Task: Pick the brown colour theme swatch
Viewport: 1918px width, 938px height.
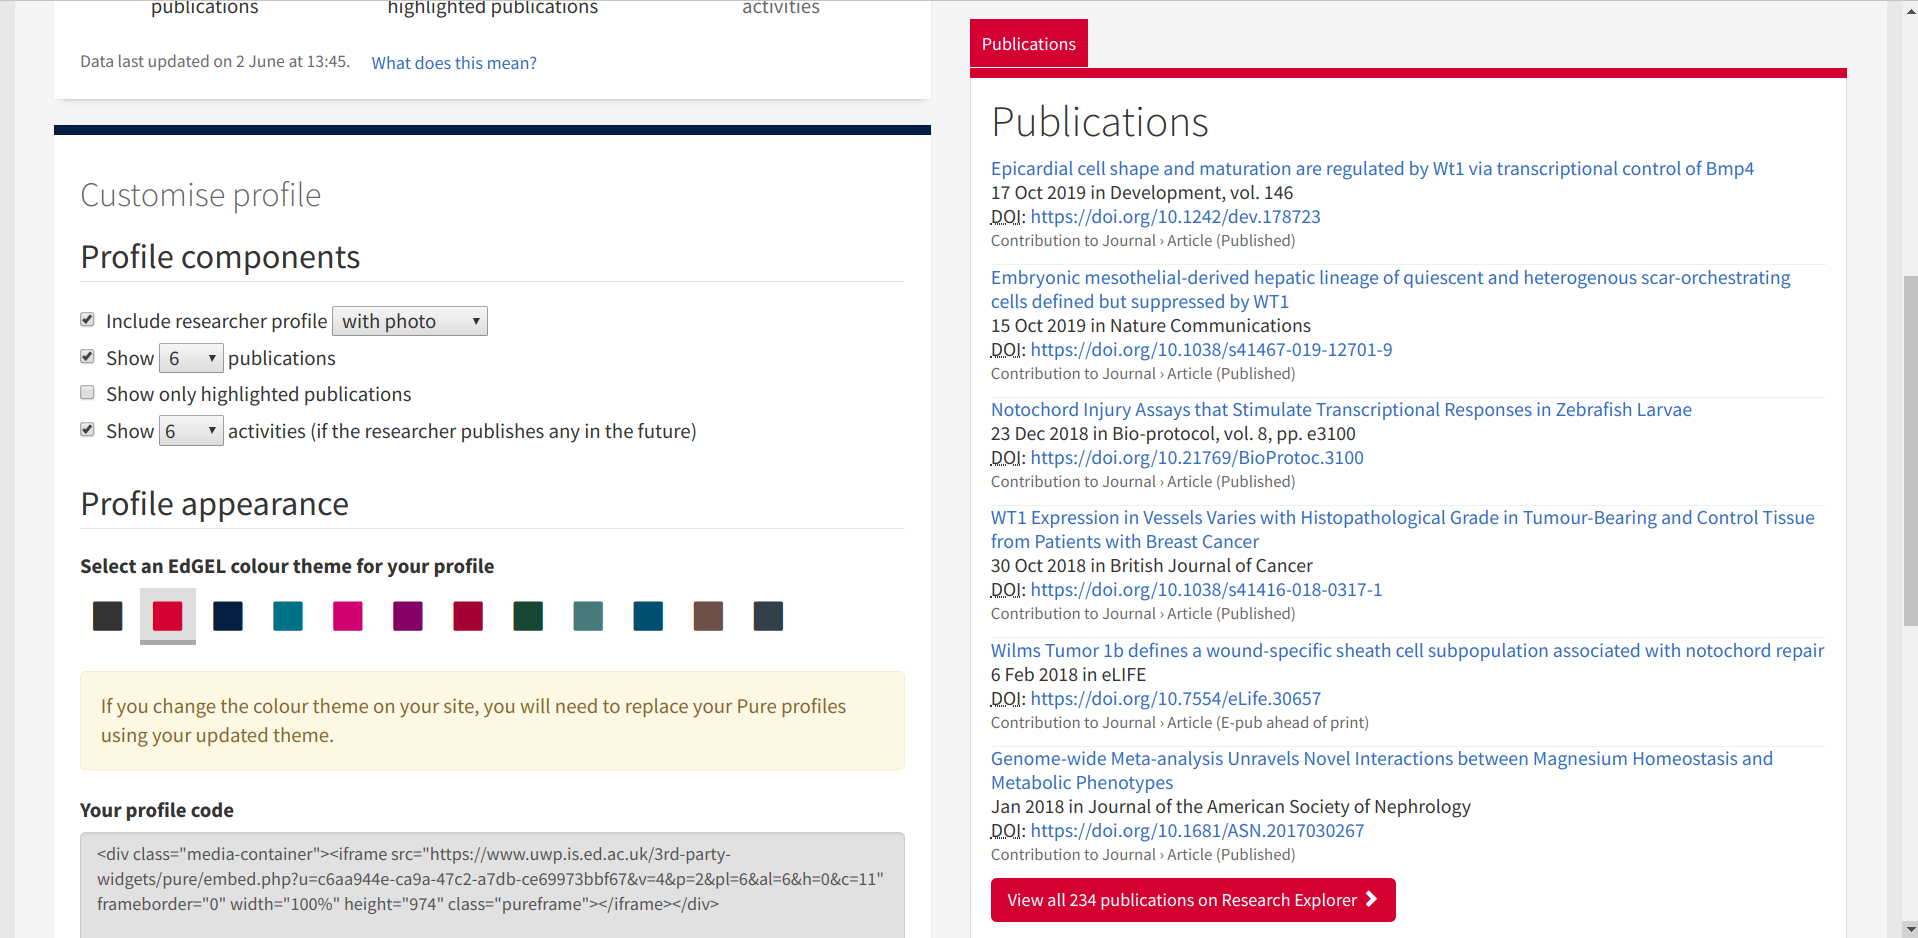Action: coord(708,616)
